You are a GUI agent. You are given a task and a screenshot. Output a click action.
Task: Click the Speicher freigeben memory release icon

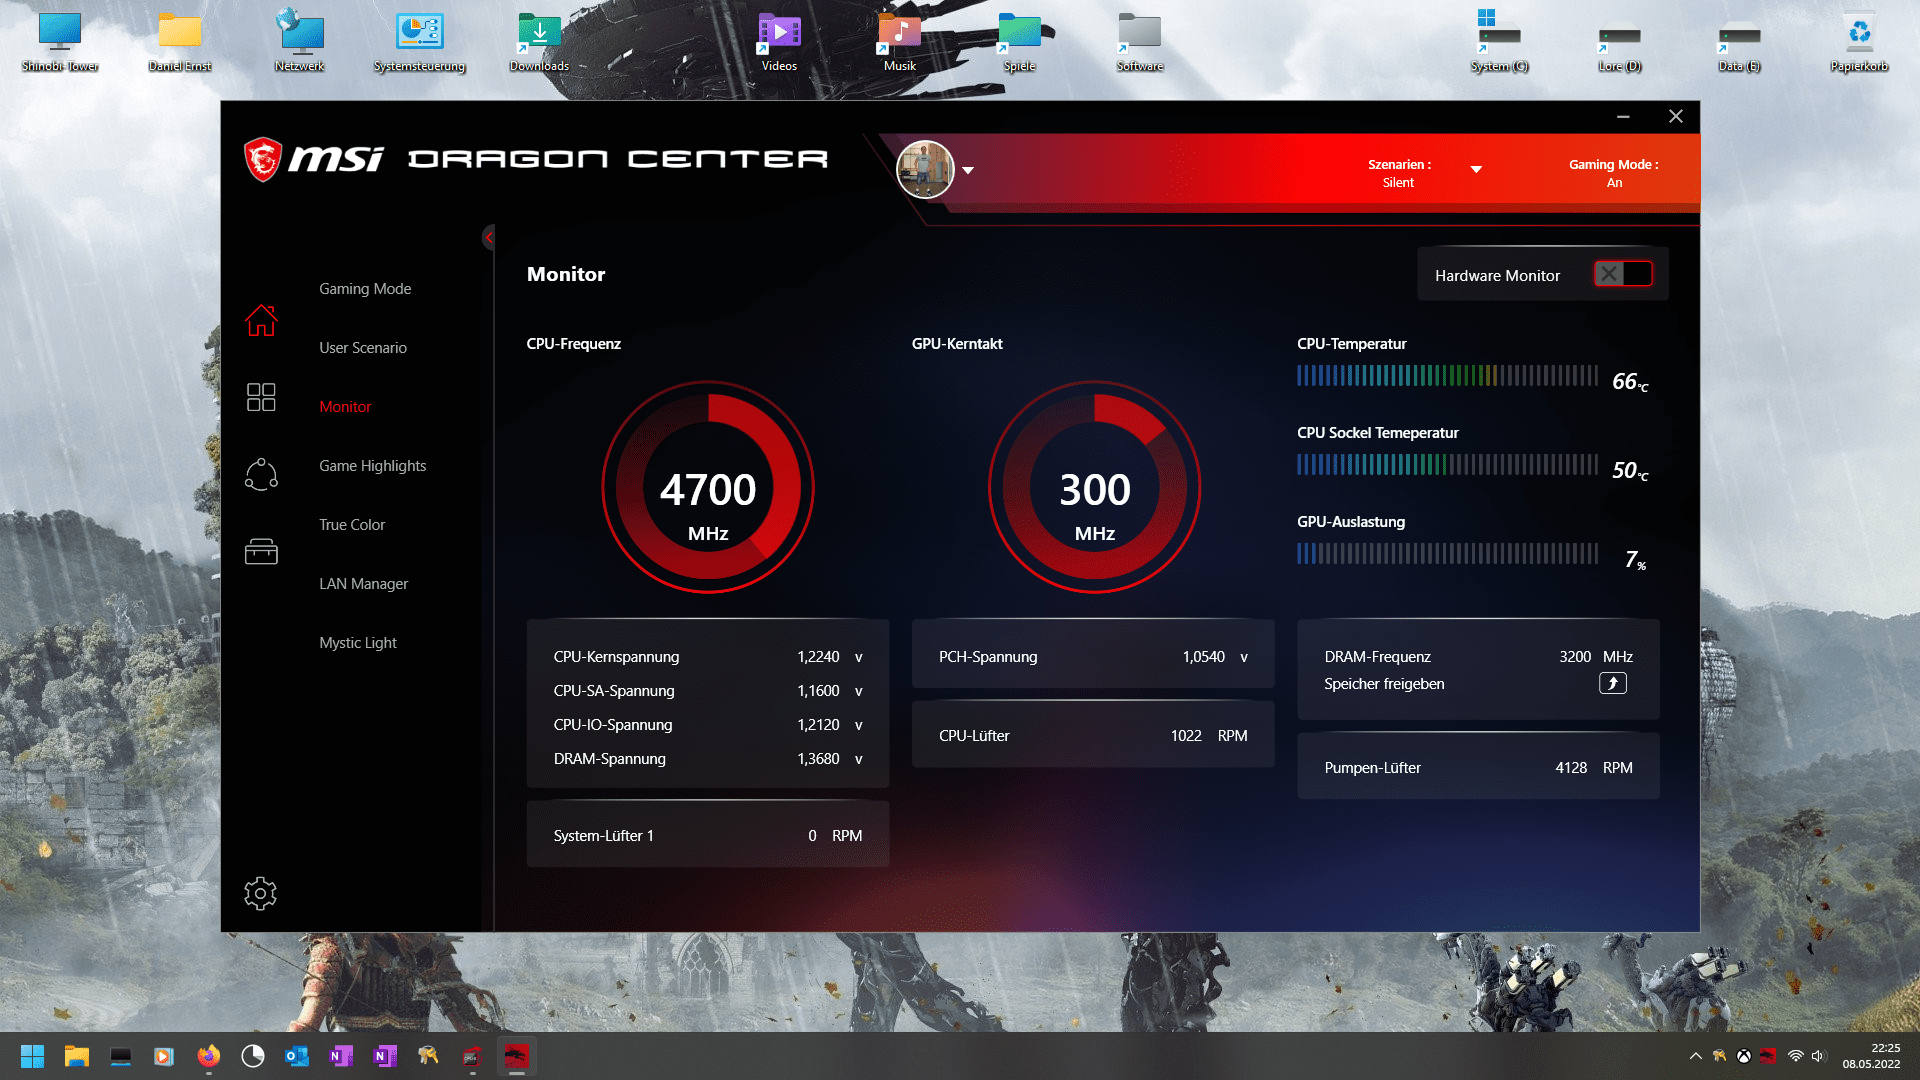[x=1612, y=684]
